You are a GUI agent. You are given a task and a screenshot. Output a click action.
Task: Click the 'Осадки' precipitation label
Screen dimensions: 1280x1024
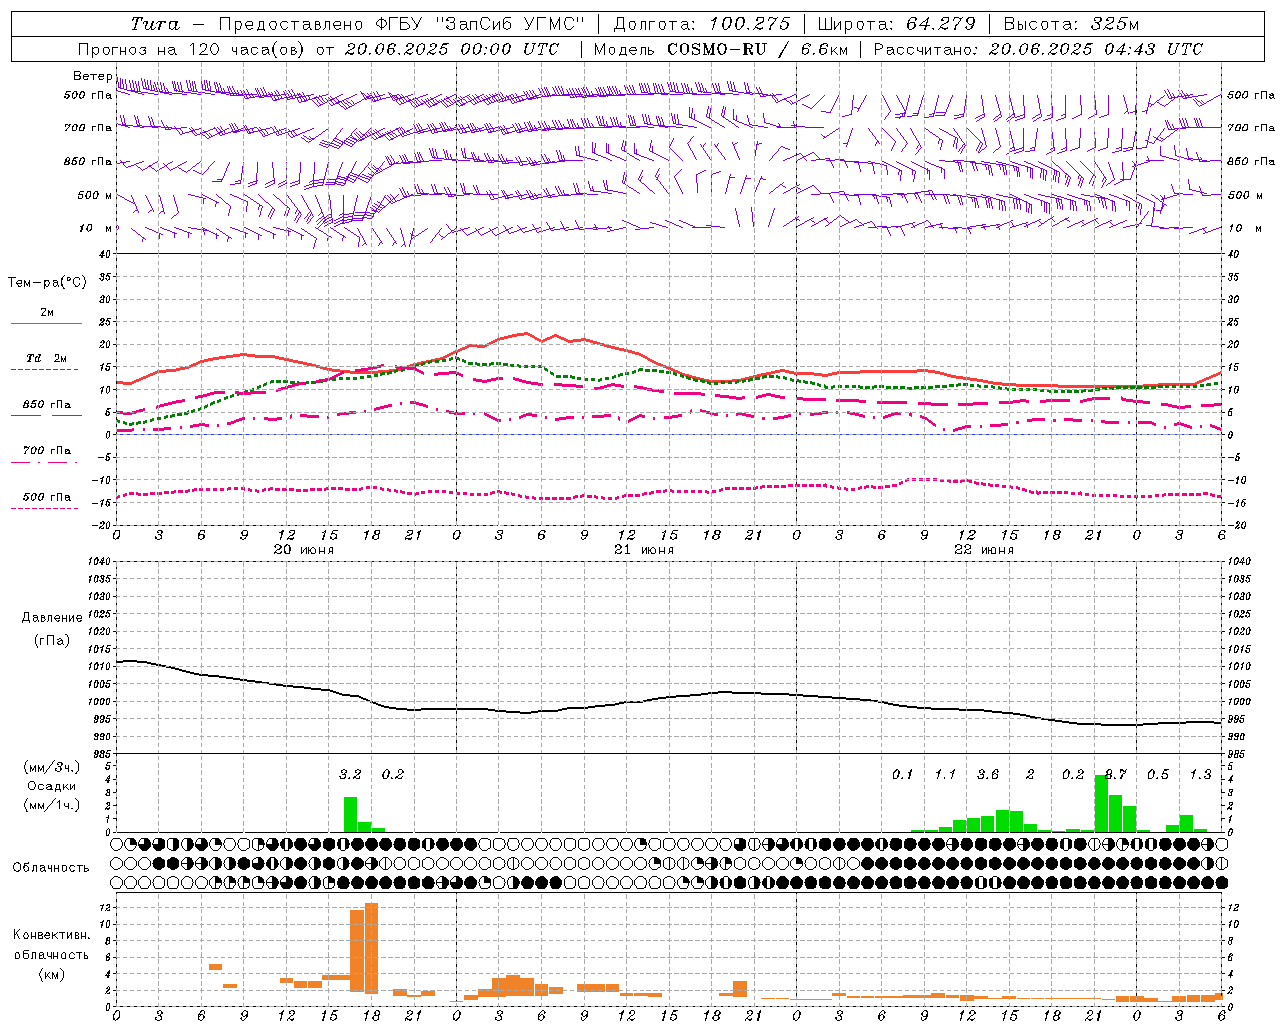(52, 786)
